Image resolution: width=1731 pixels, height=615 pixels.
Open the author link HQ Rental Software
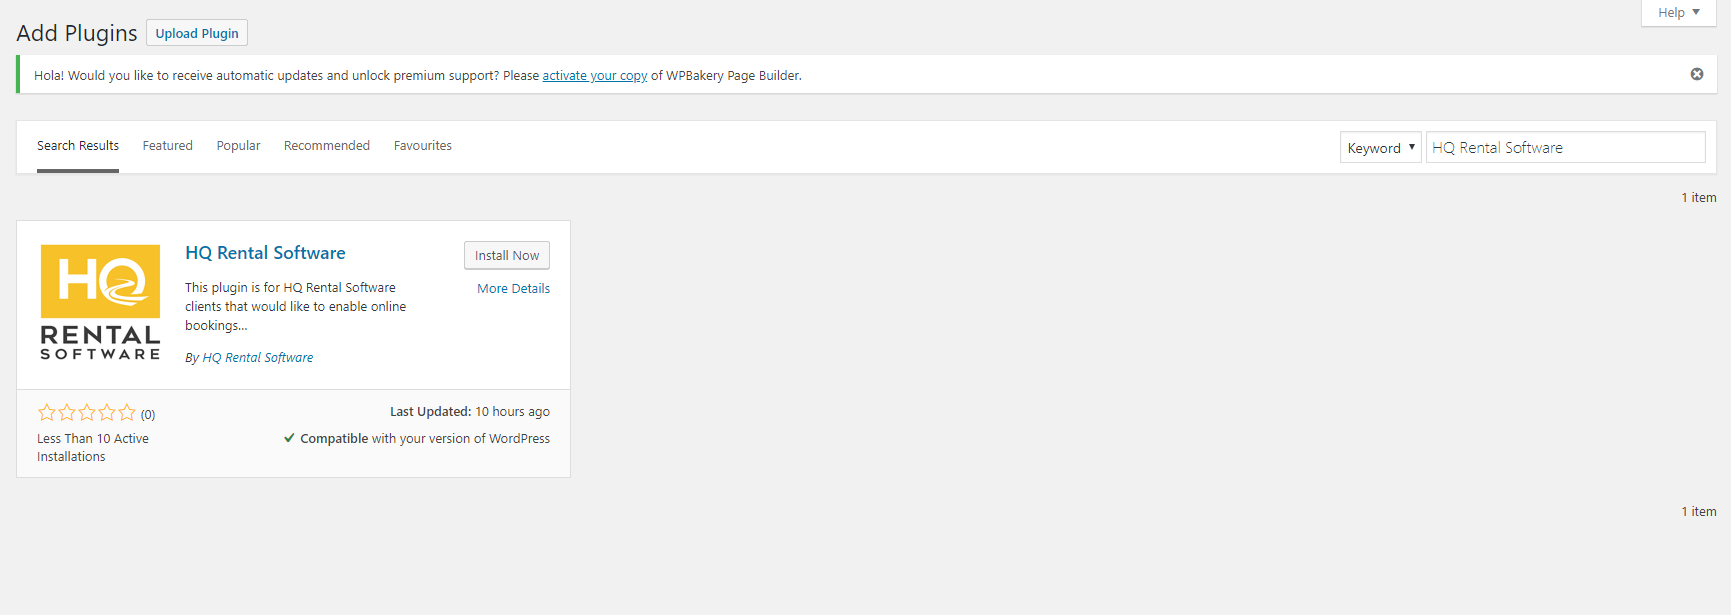258,358
